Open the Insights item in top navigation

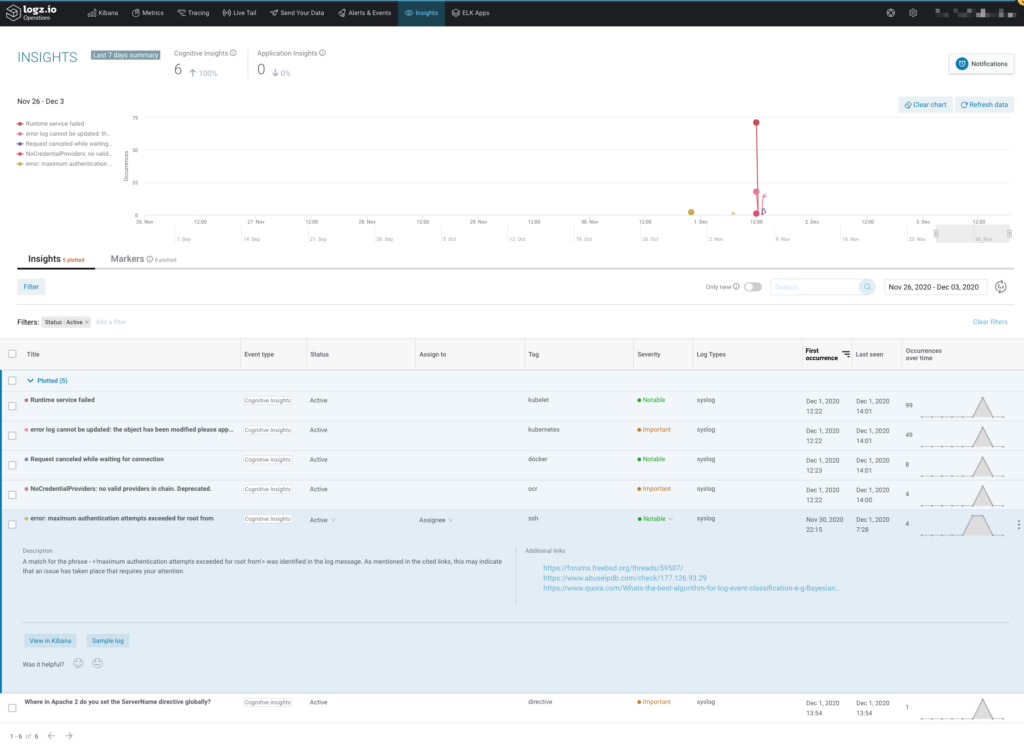[421, 12]
